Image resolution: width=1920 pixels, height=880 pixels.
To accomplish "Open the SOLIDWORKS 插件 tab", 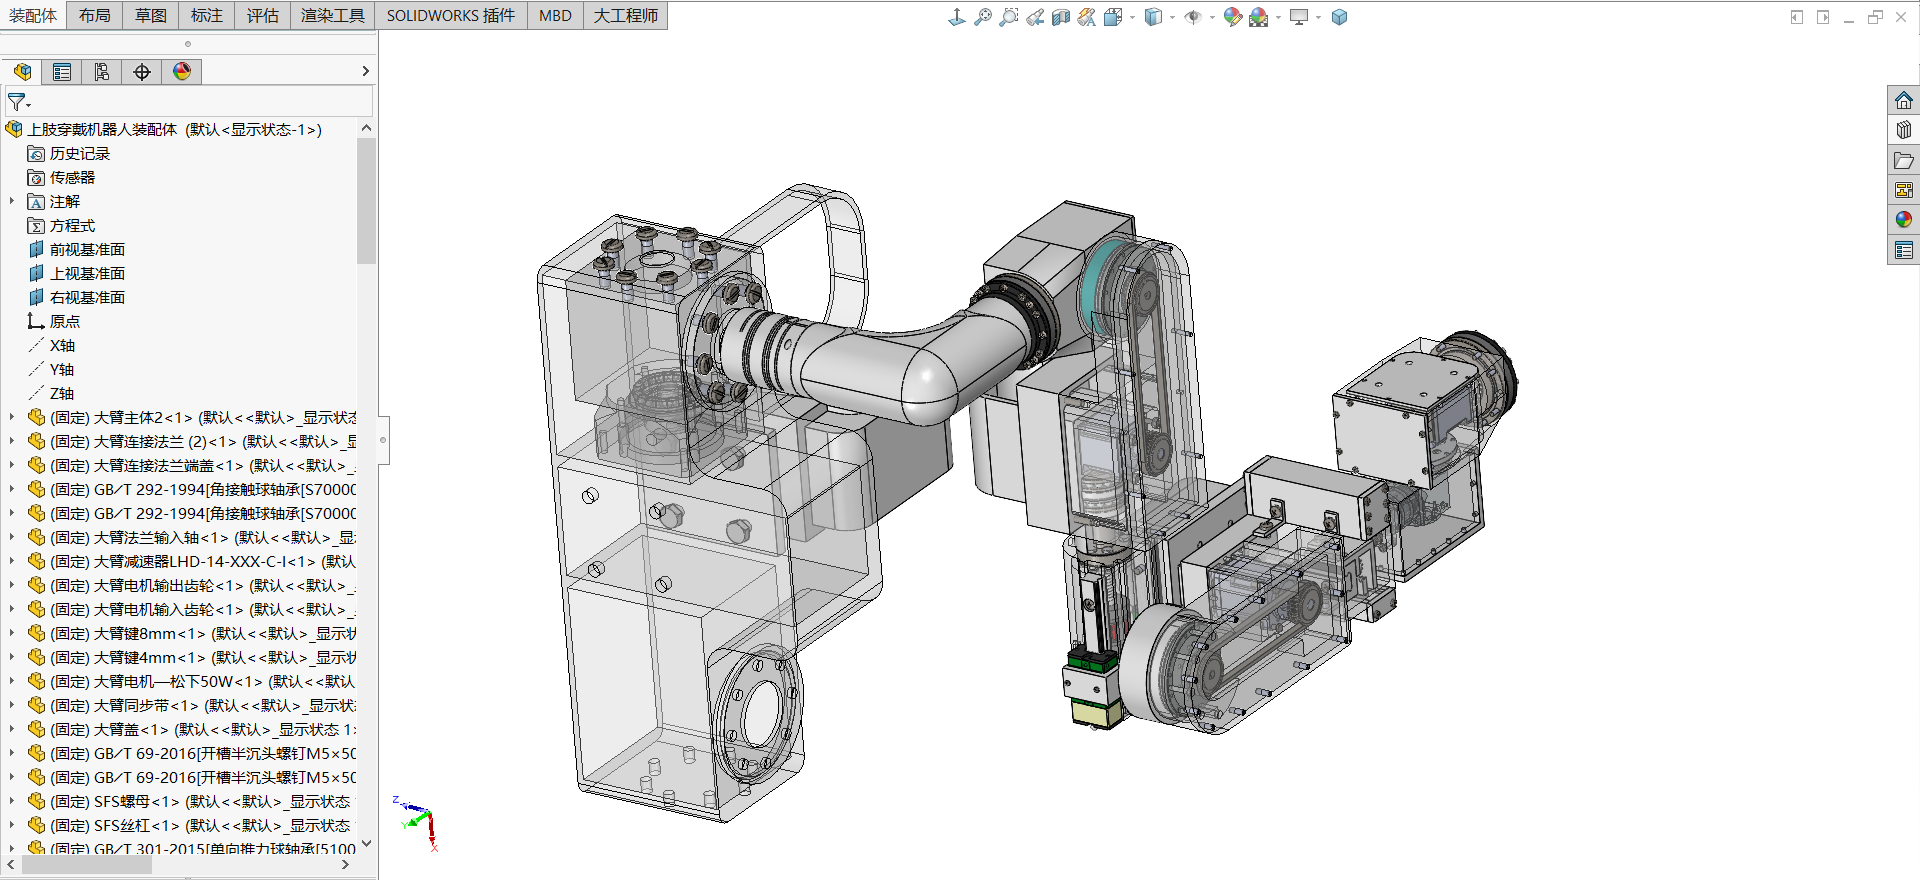I will coord(451,15).
